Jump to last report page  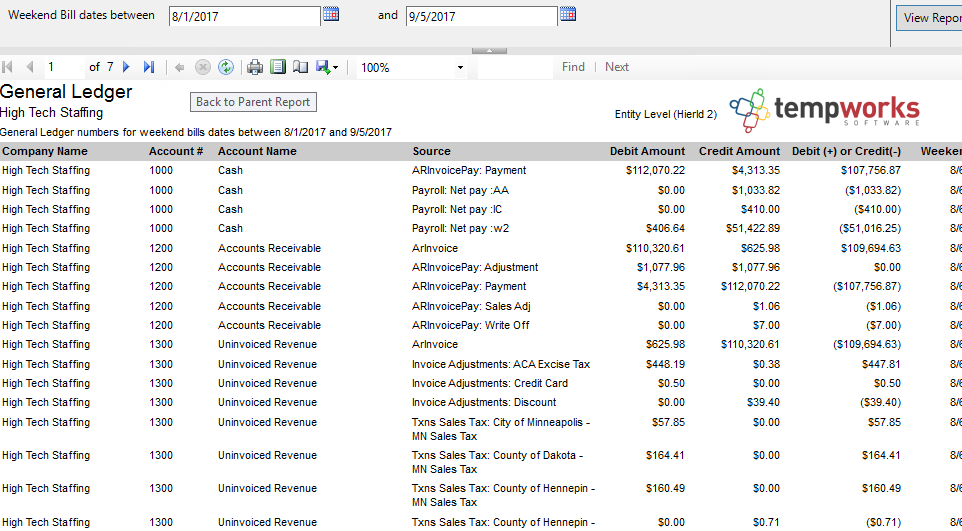pos(149,67)
